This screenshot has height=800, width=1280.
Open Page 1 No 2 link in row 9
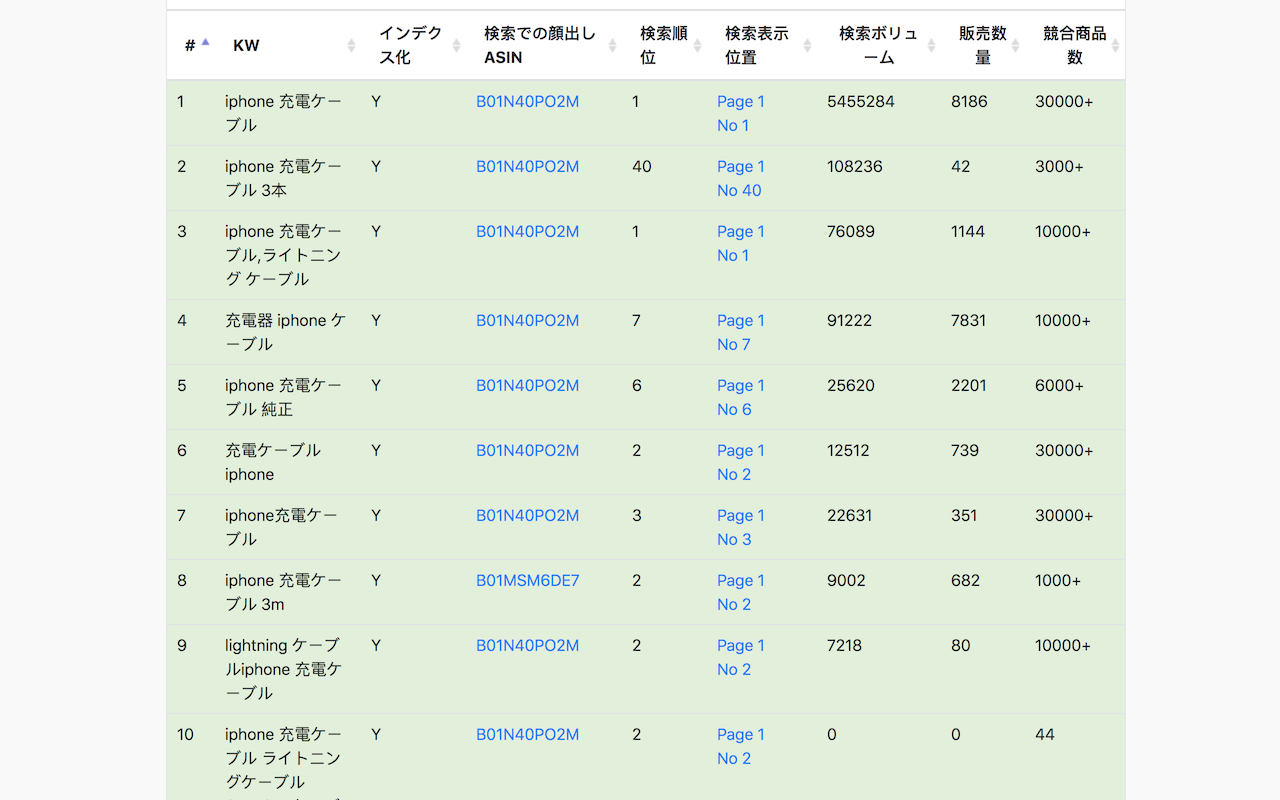pyautogui.click(x=741, y=657)
